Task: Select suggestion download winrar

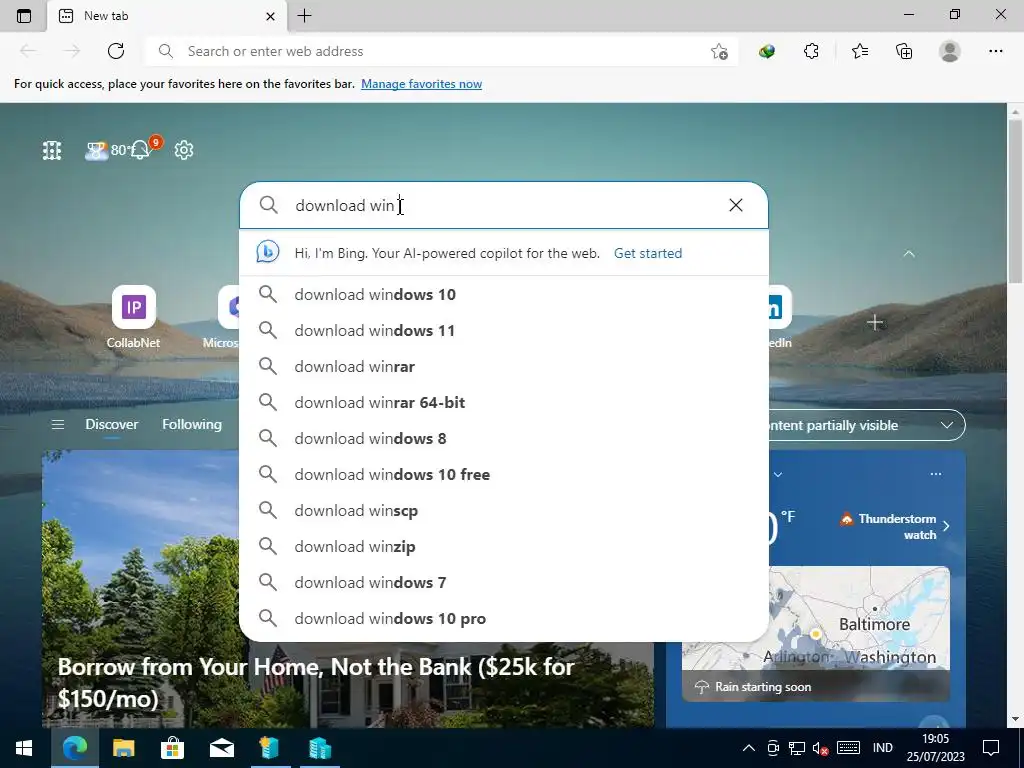Action: (x=504, y=366)
